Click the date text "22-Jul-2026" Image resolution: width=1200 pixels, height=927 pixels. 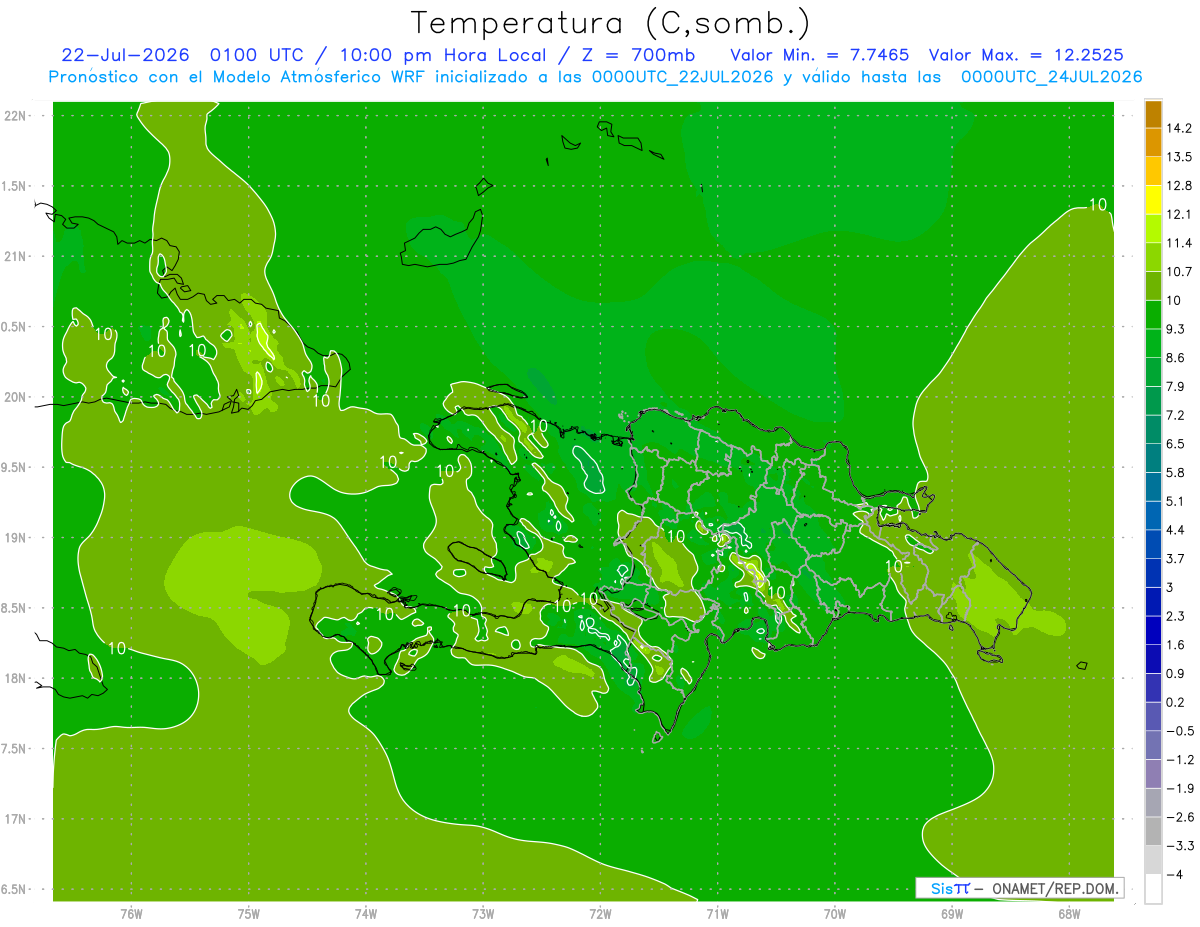(125, 55)
